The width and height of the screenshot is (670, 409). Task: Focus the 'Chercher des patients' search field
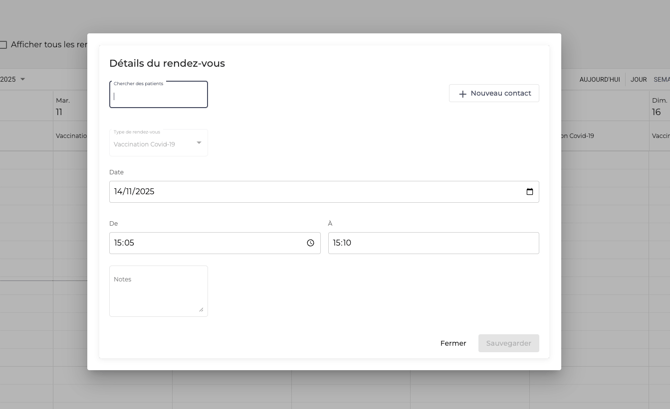(x=158, y=96)
